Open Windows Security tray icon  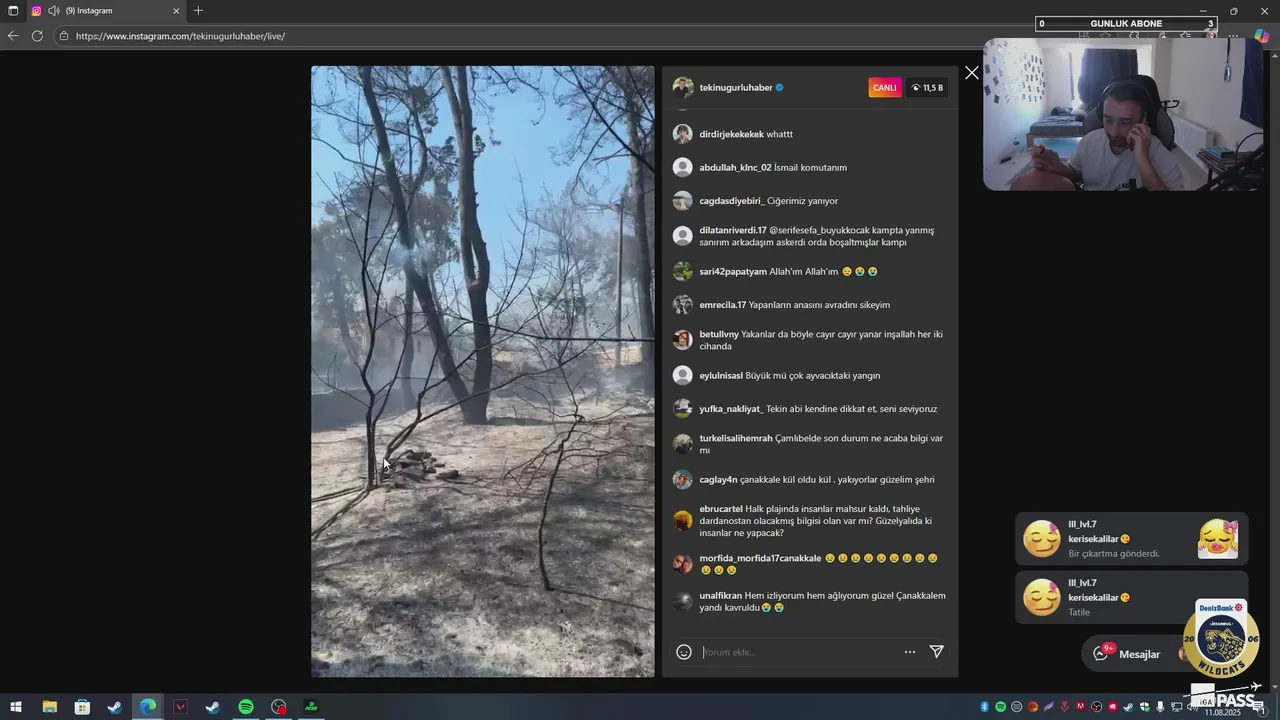click(1144, 707)
